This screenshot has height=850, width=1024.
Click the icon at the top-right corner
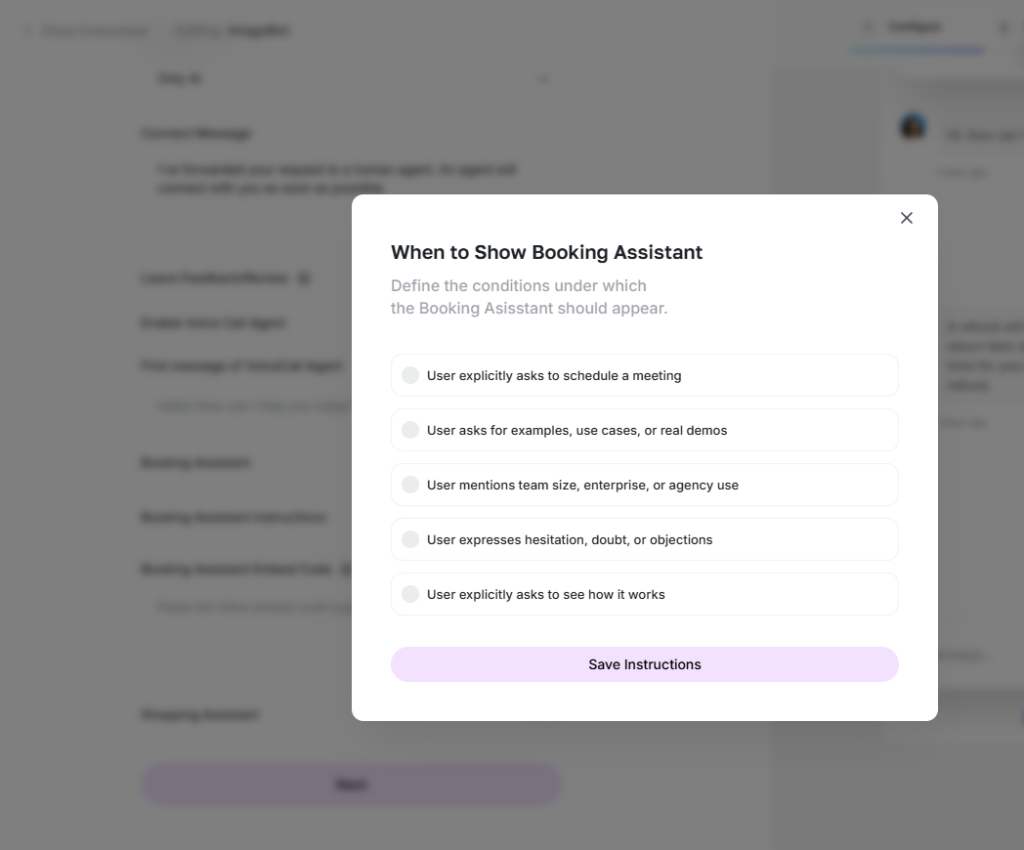tap(1003, 27)
